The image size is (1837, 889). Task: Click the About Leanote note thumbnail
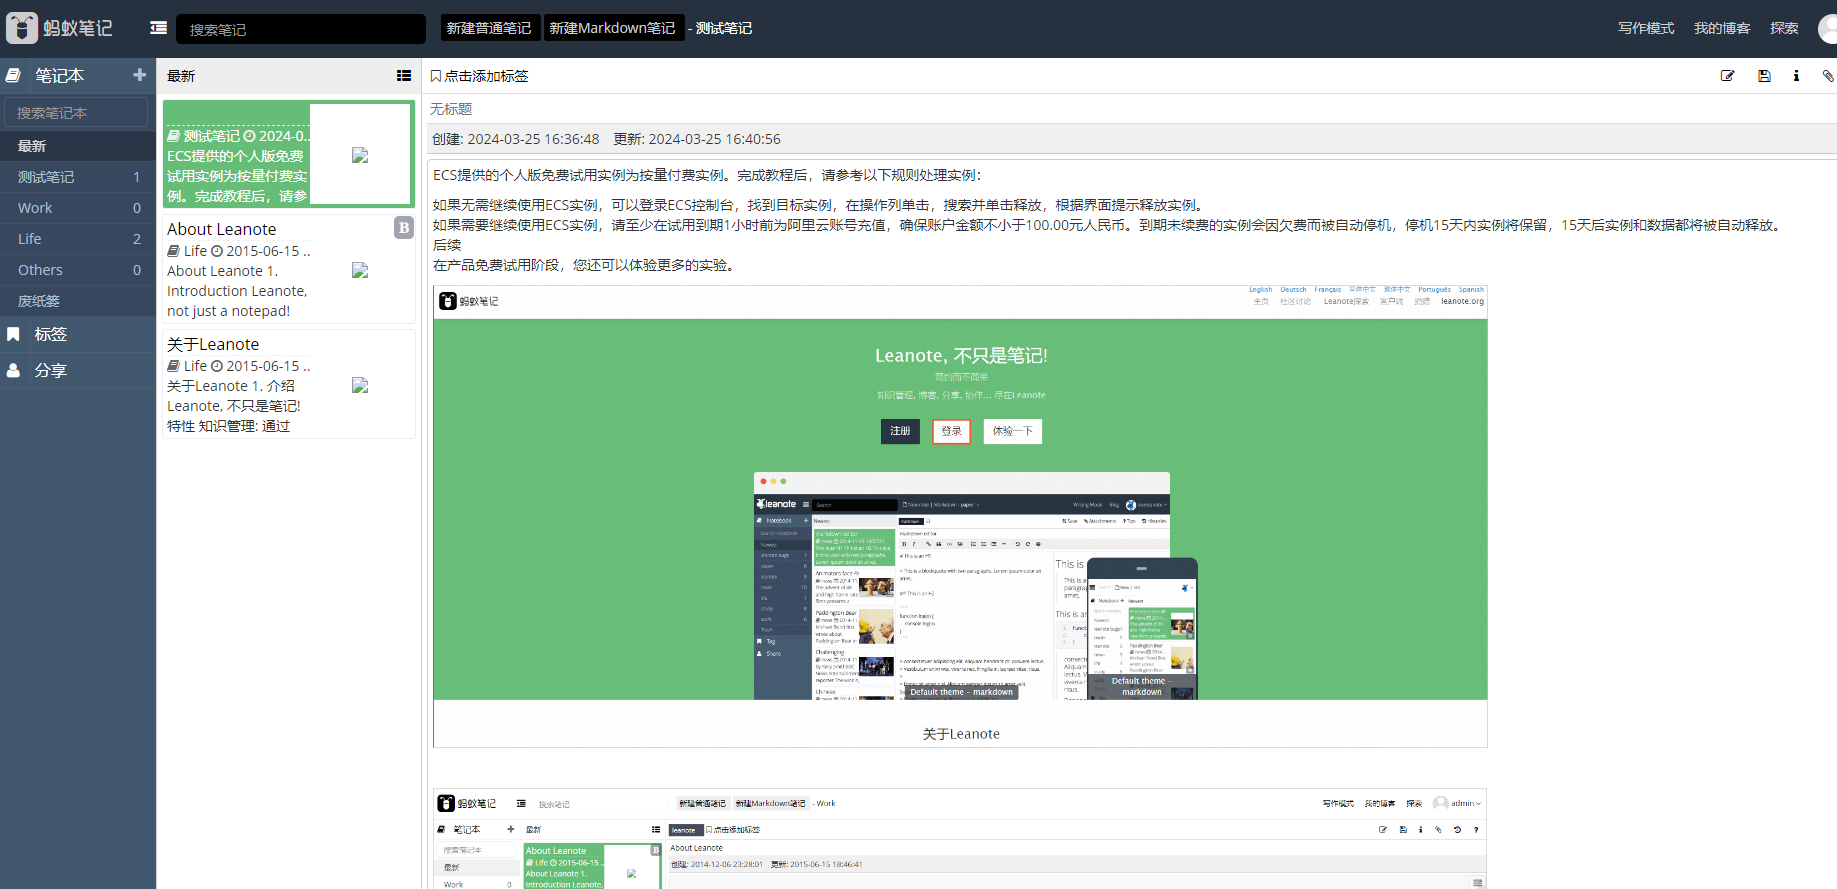(x=360, y=271)
